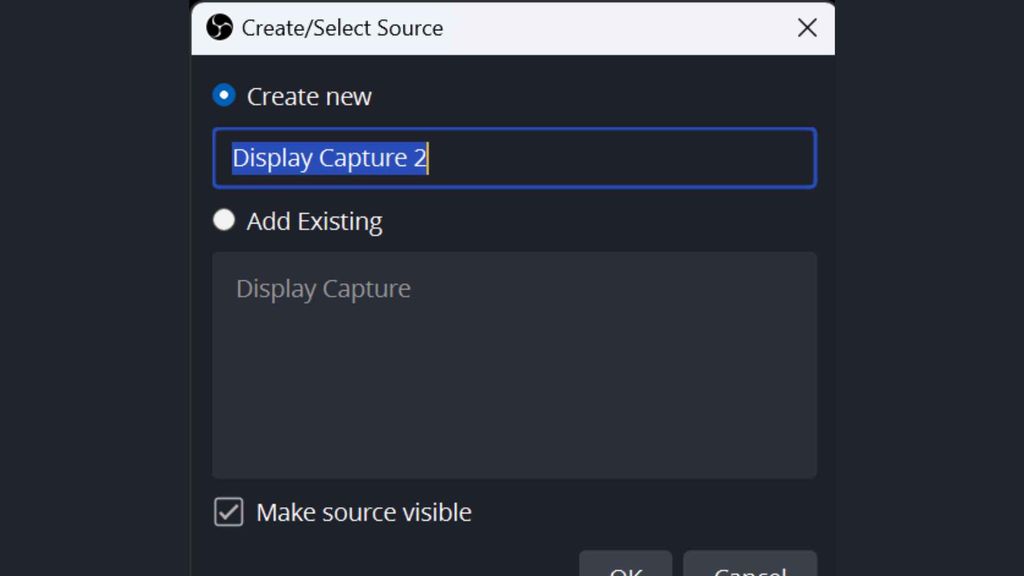The height and width of the screenshot is (576, 1024).
Task: Click the highlighted "Display Capture 2" text
Action: tap(329, 158)
